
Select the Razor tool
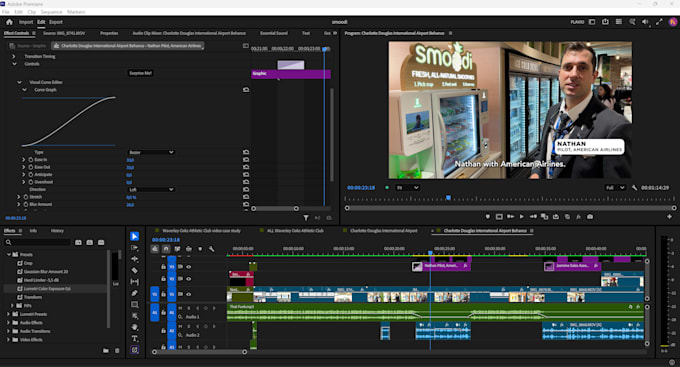(134, 270)
